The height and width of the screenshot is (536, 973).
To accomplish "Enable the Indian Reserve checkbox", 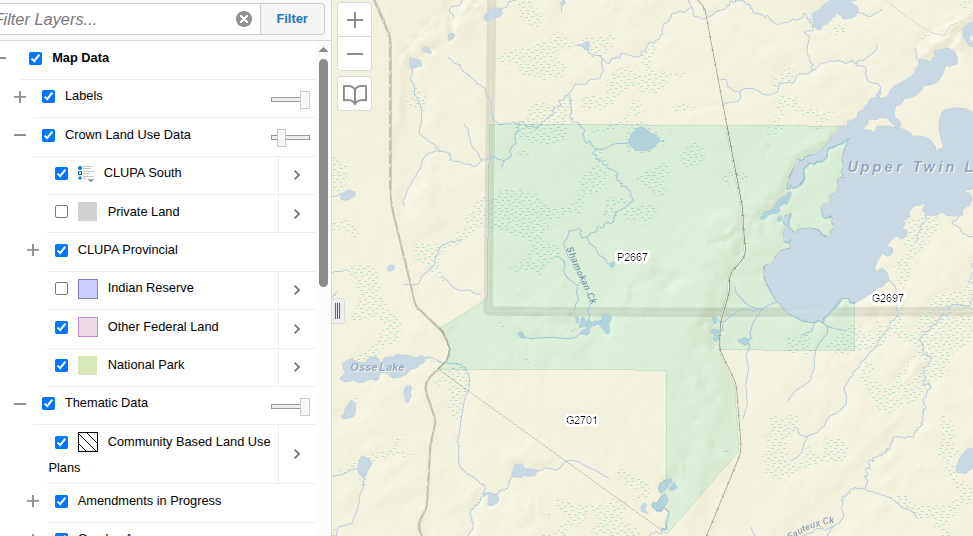I will [x=61, y=288].
